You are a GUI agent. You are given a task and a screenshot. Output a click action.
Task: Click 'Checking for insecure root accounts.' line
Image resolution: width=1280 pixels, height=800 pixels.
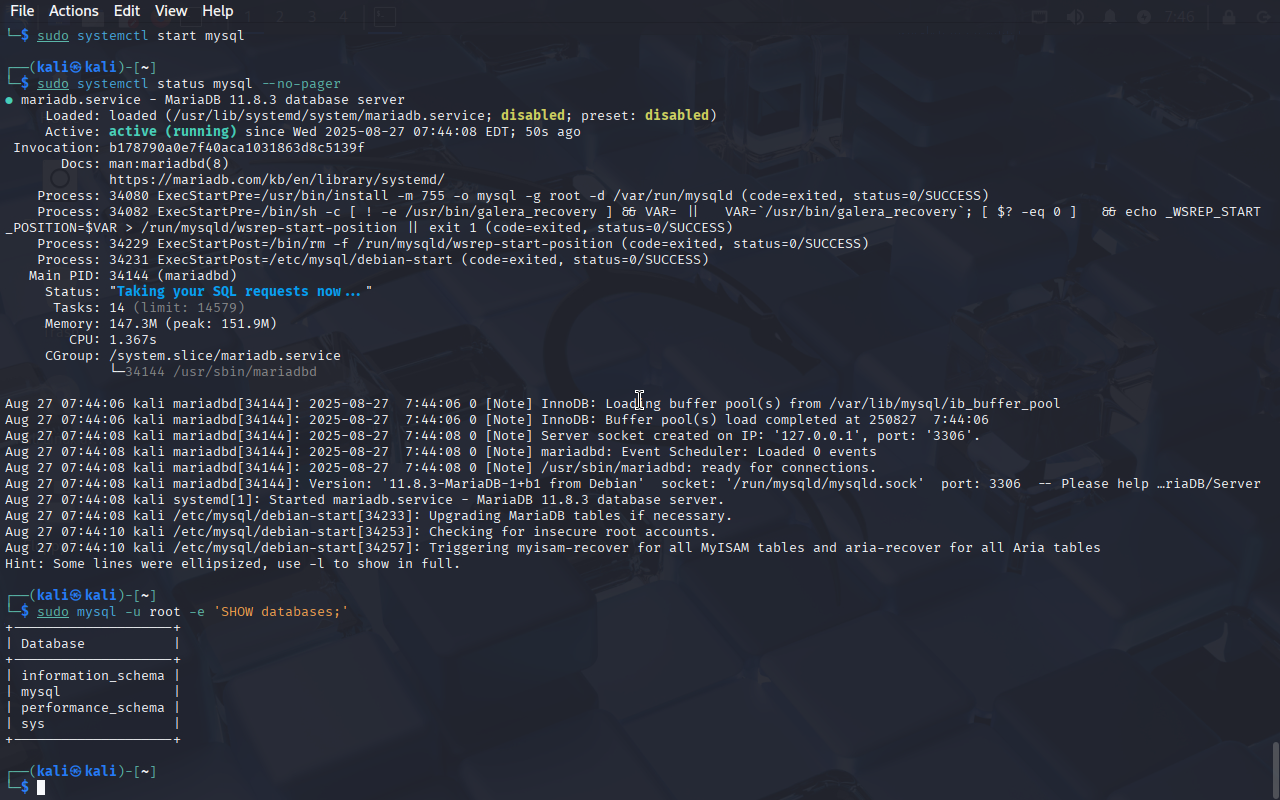click(361, 532)
